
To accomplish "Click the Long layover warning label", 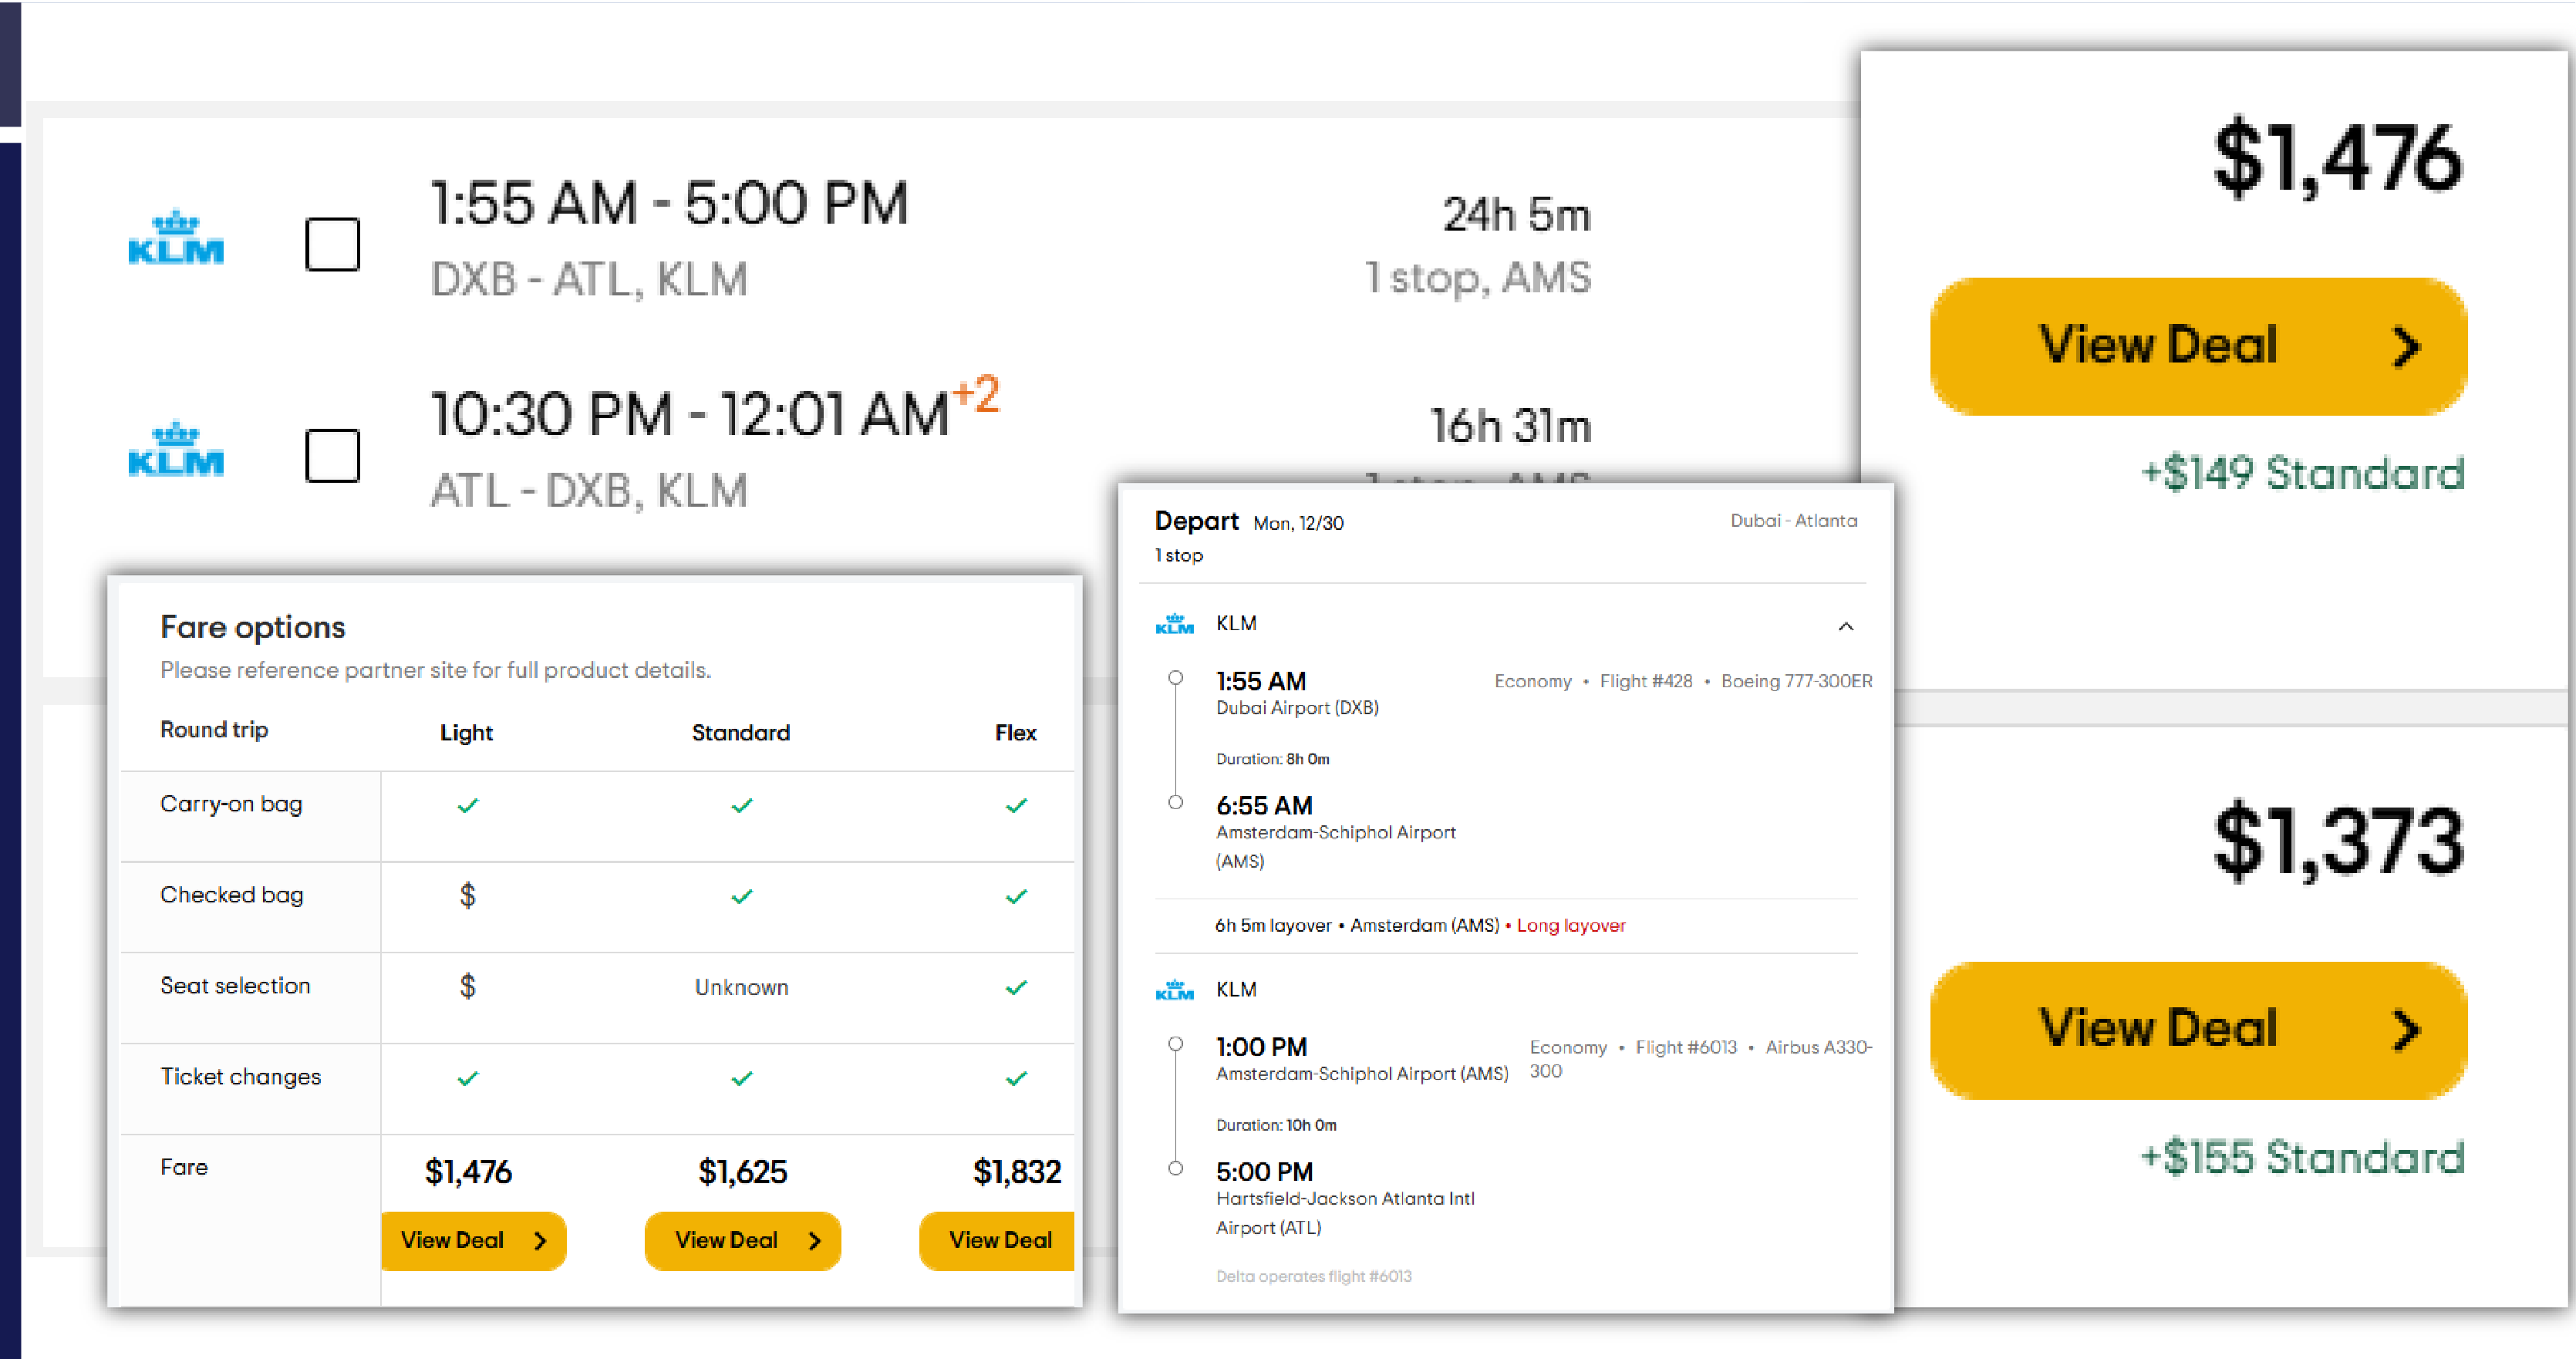I will tap(1570, 925).
